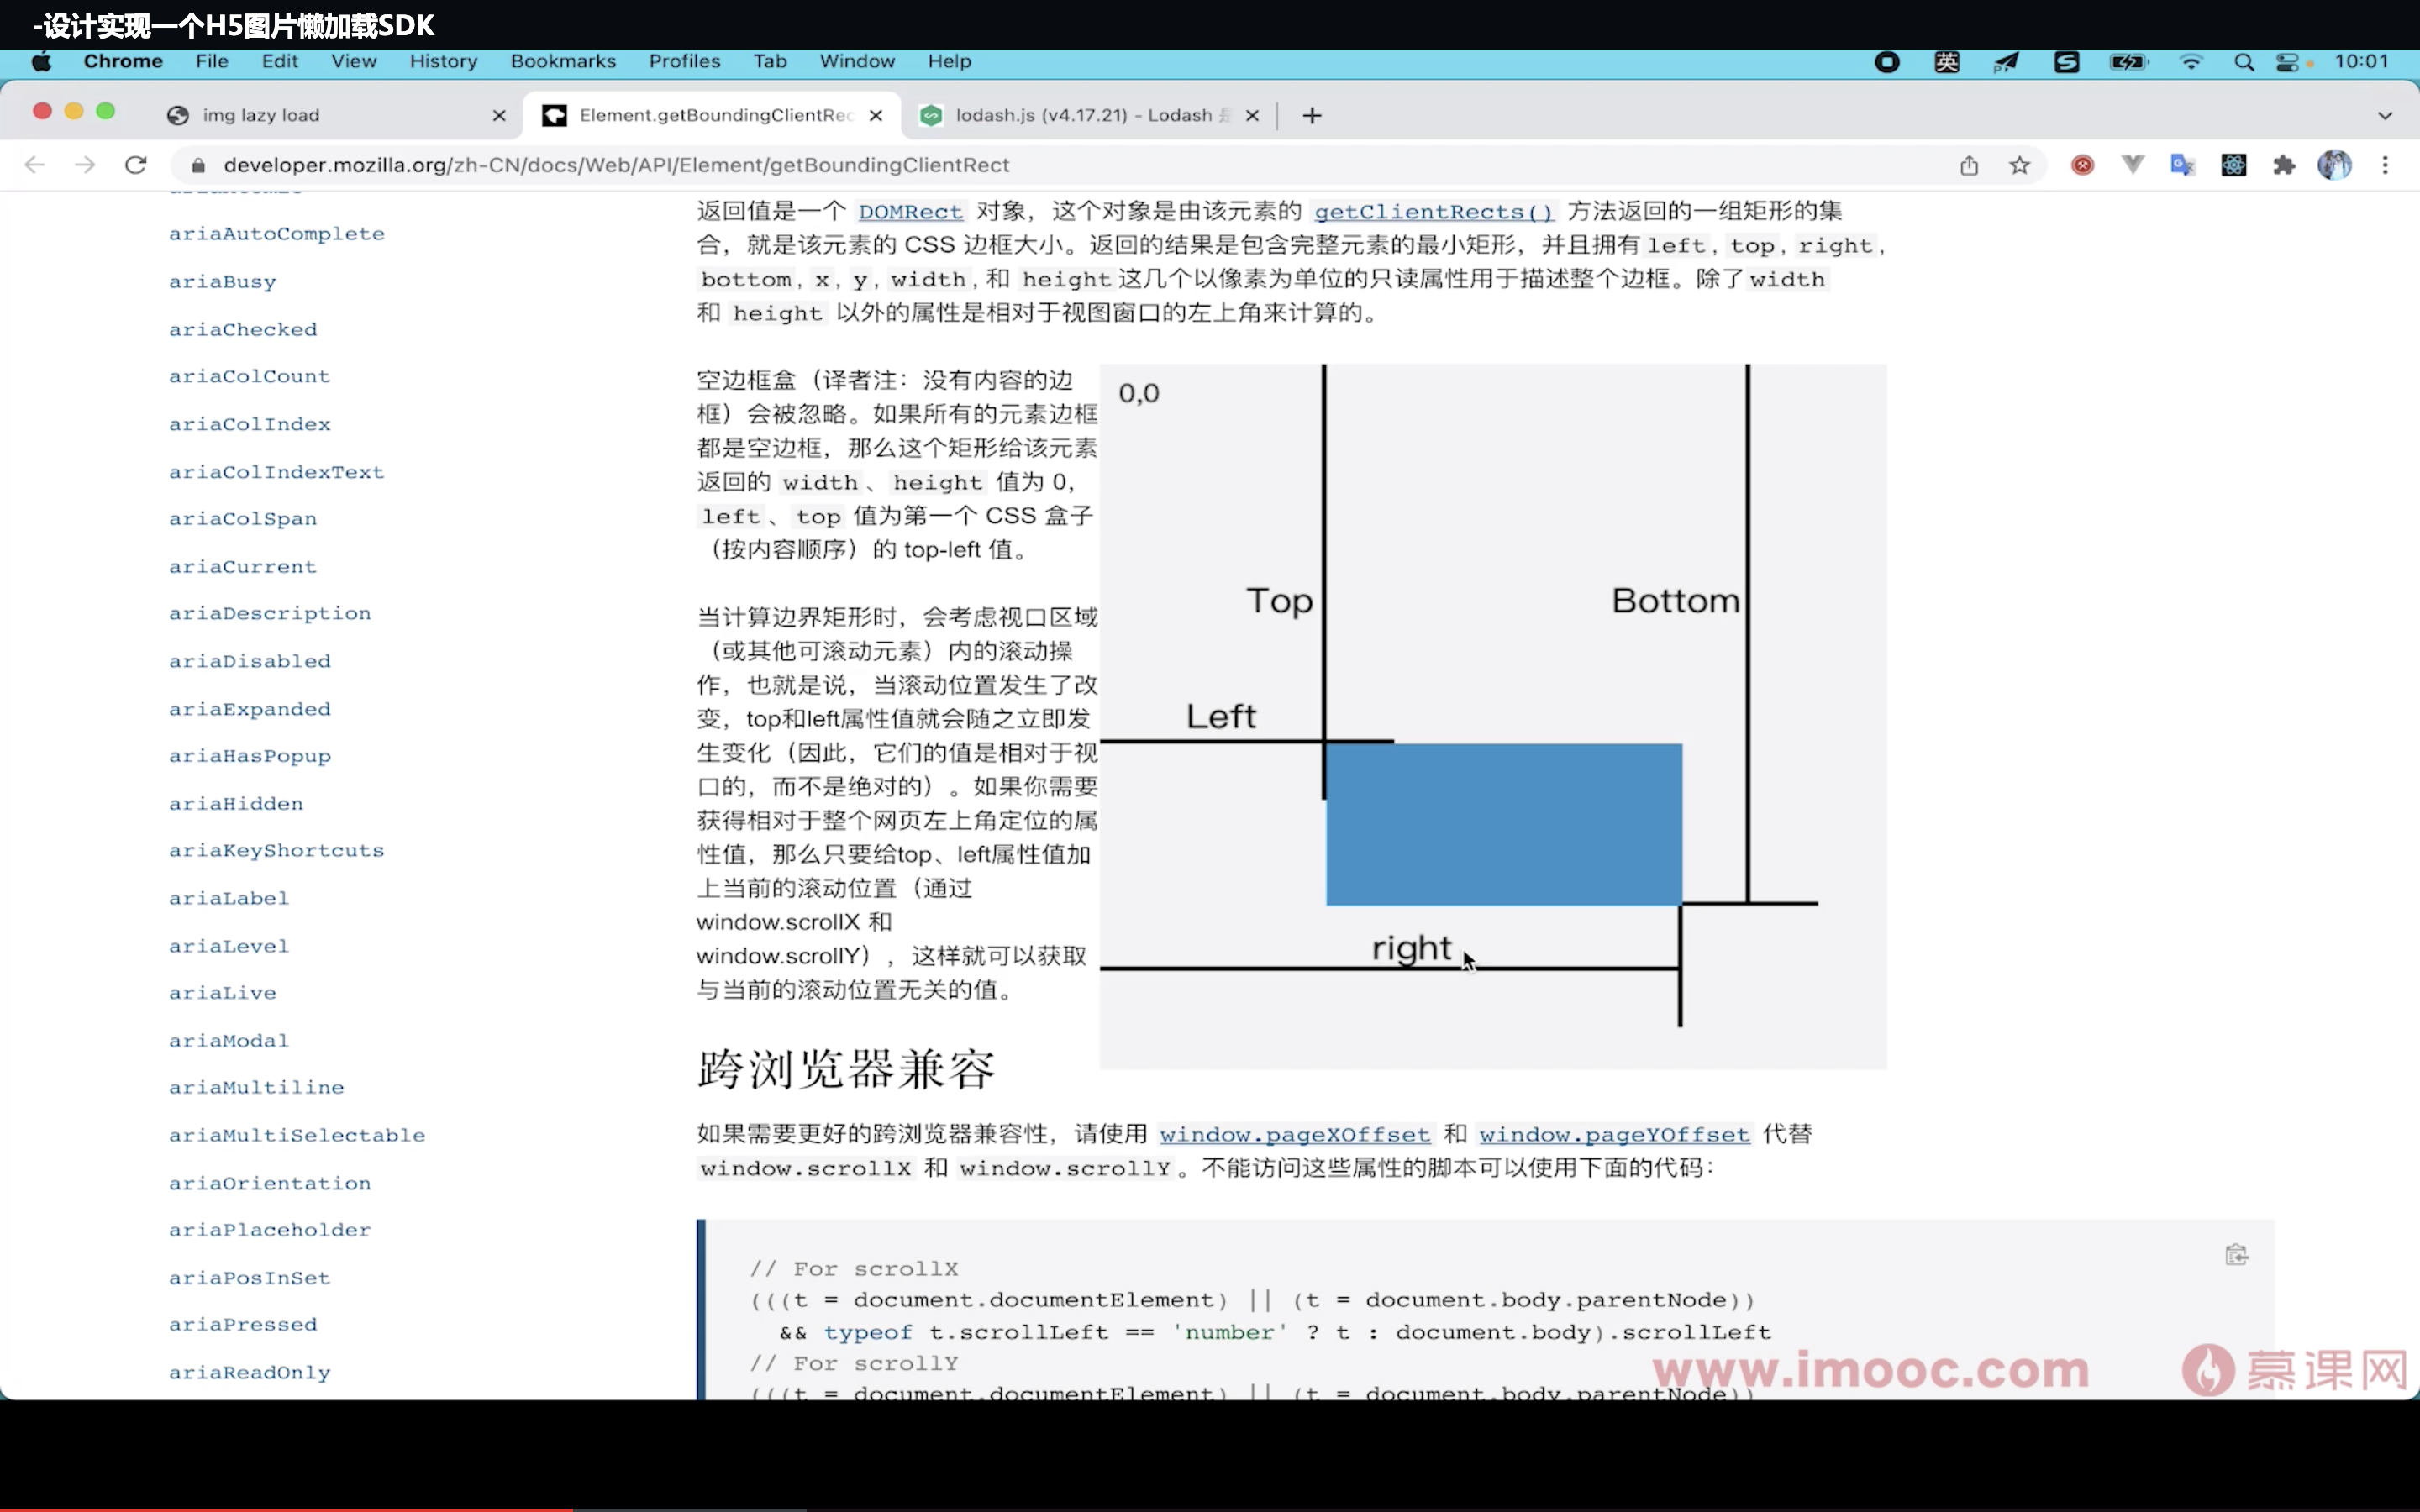Toggle the 英 input method in menu bar

[x=1946, y=61]
